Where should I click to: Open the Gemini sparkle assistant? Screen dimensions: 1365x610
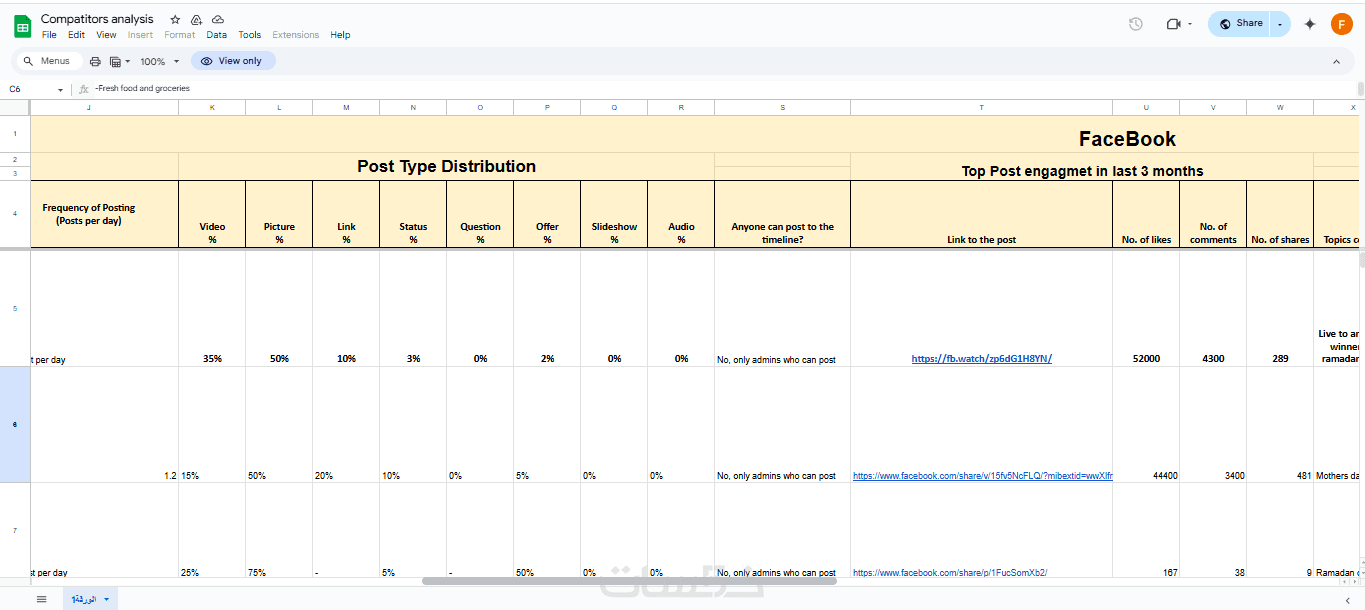click(x=1310, y=24)
